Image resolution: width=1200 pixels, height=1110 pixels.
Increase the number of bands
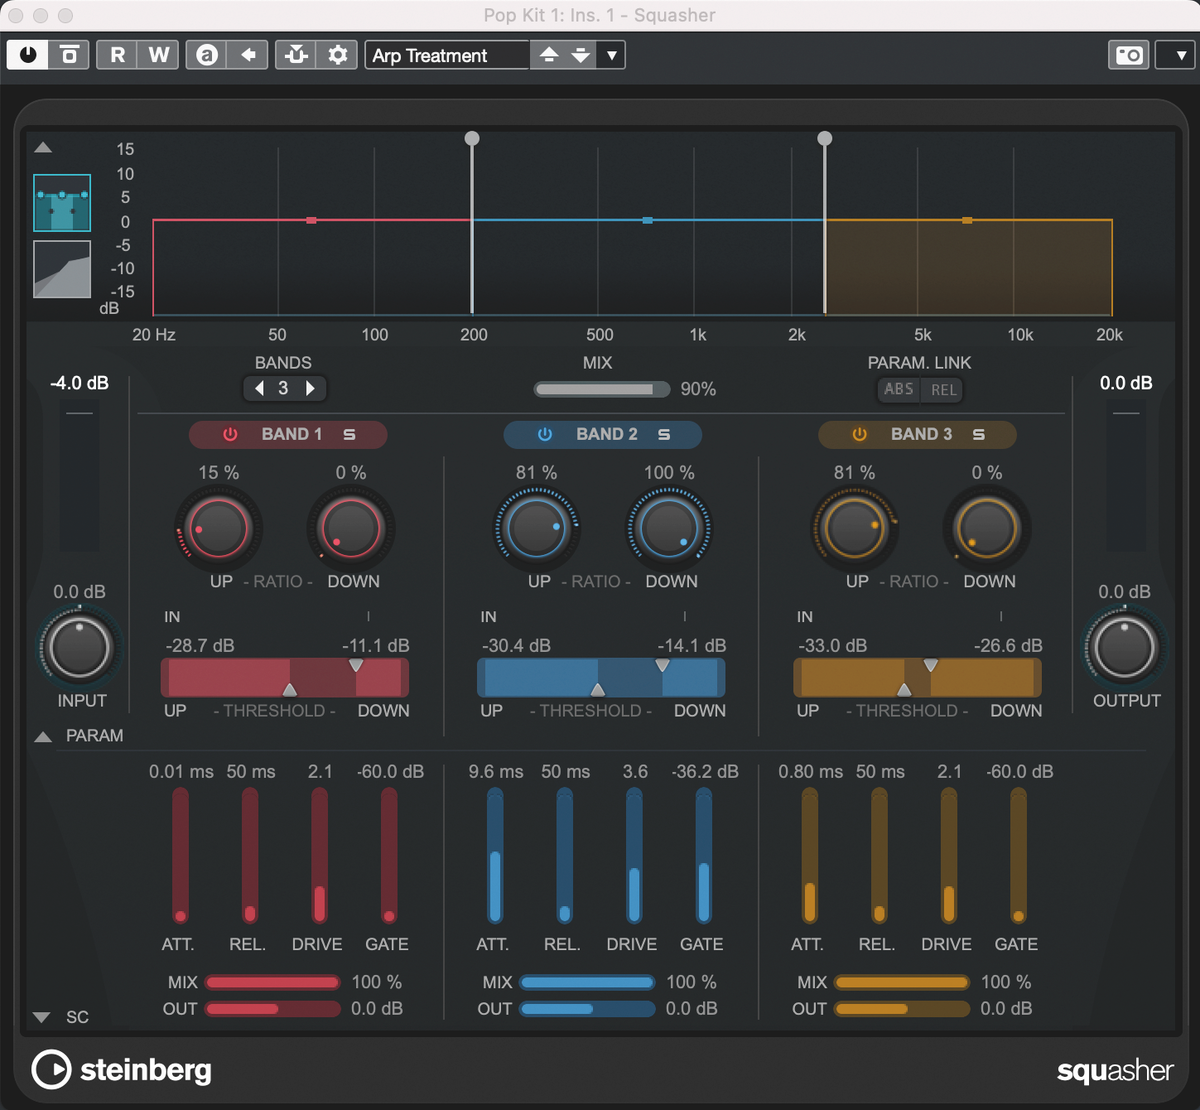(x=310, y=388)
